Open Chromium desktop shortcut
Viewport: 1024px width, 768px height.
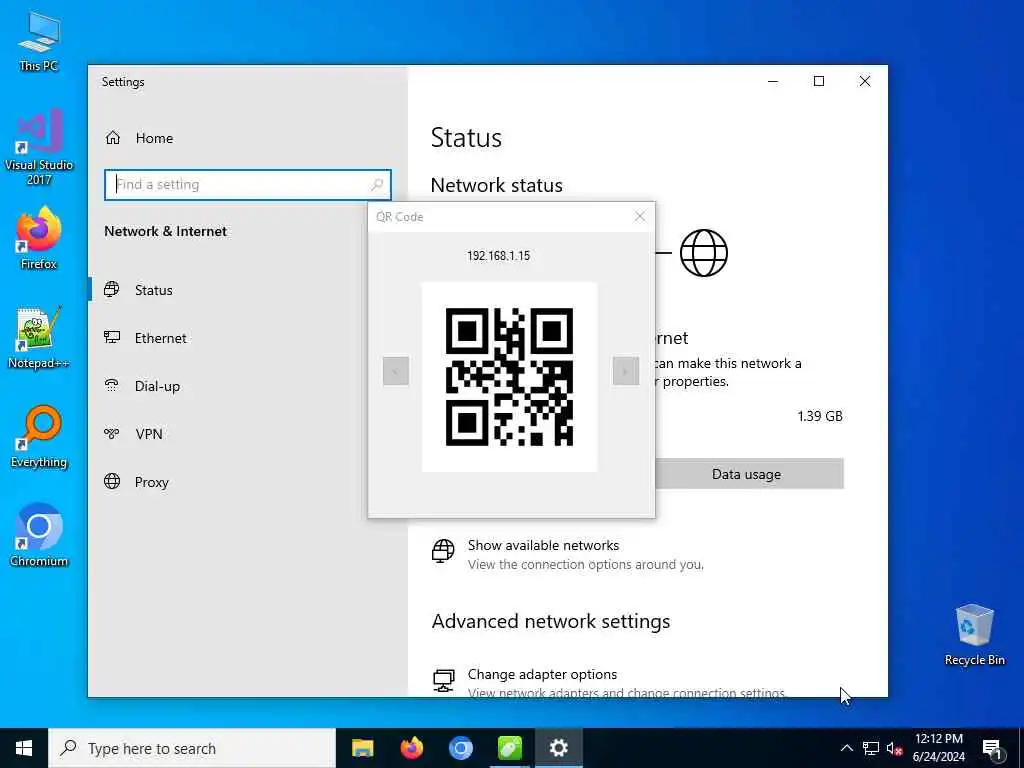pyautogui.click(x=39, y=536)
